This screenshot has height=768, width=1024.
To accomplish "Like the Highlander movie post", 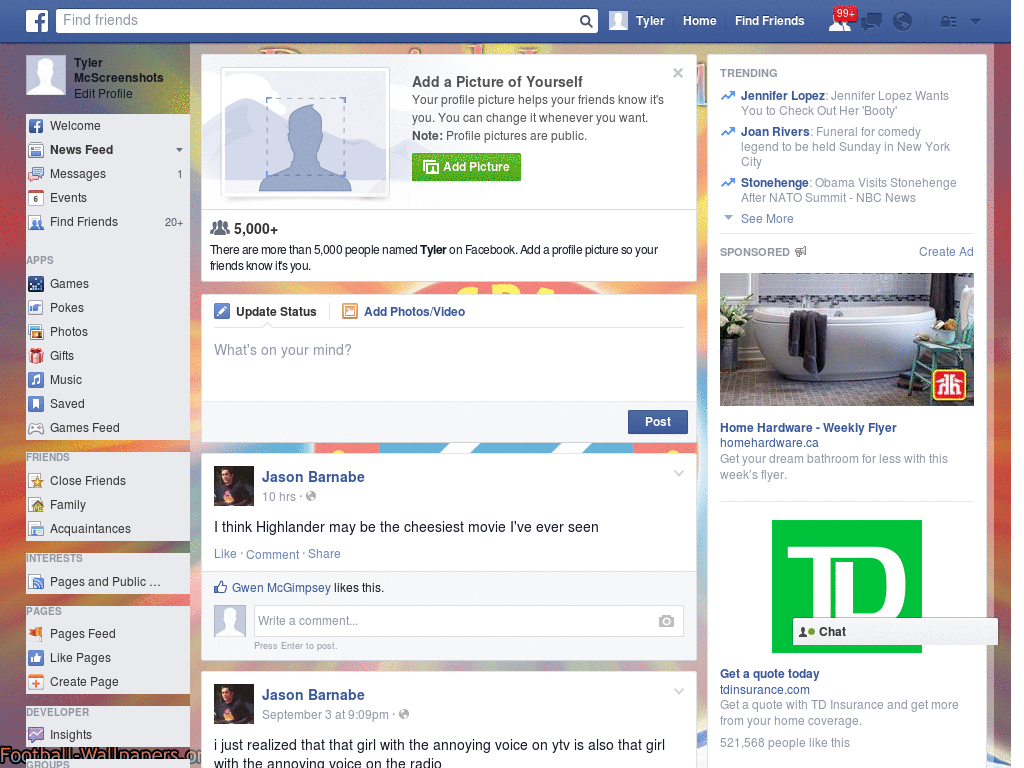I will [225, 554].
